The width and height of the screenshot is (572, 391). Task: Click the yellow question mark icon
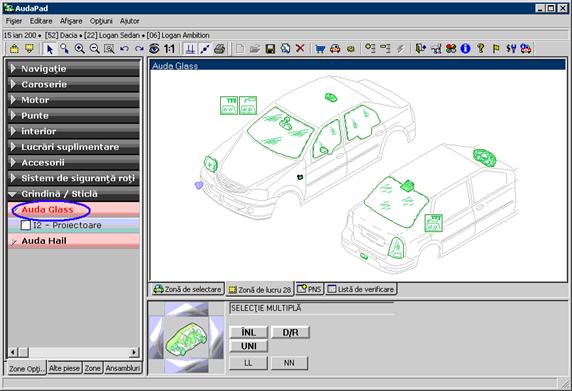point(481,49)
